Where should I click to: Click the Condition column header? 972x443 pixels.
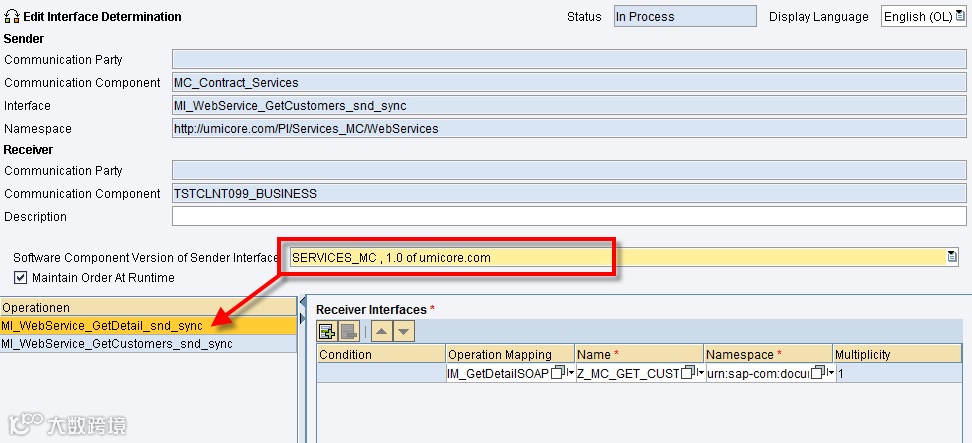point(381,354)
